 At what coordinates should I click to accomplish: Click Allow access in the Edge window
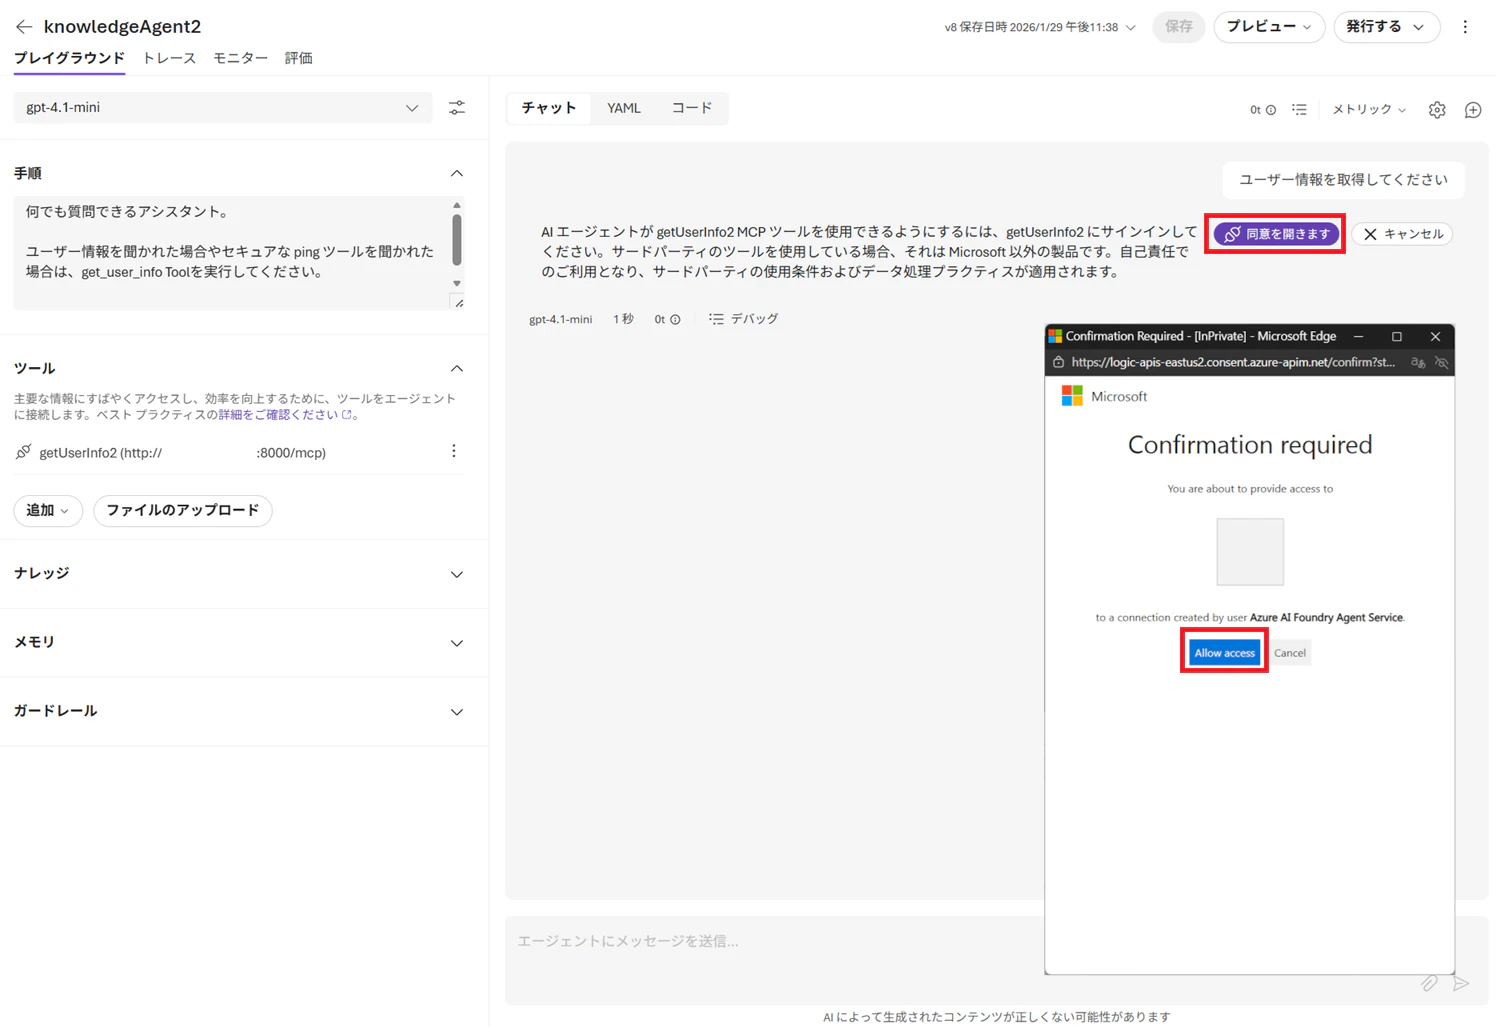[x=1224, y=653]
